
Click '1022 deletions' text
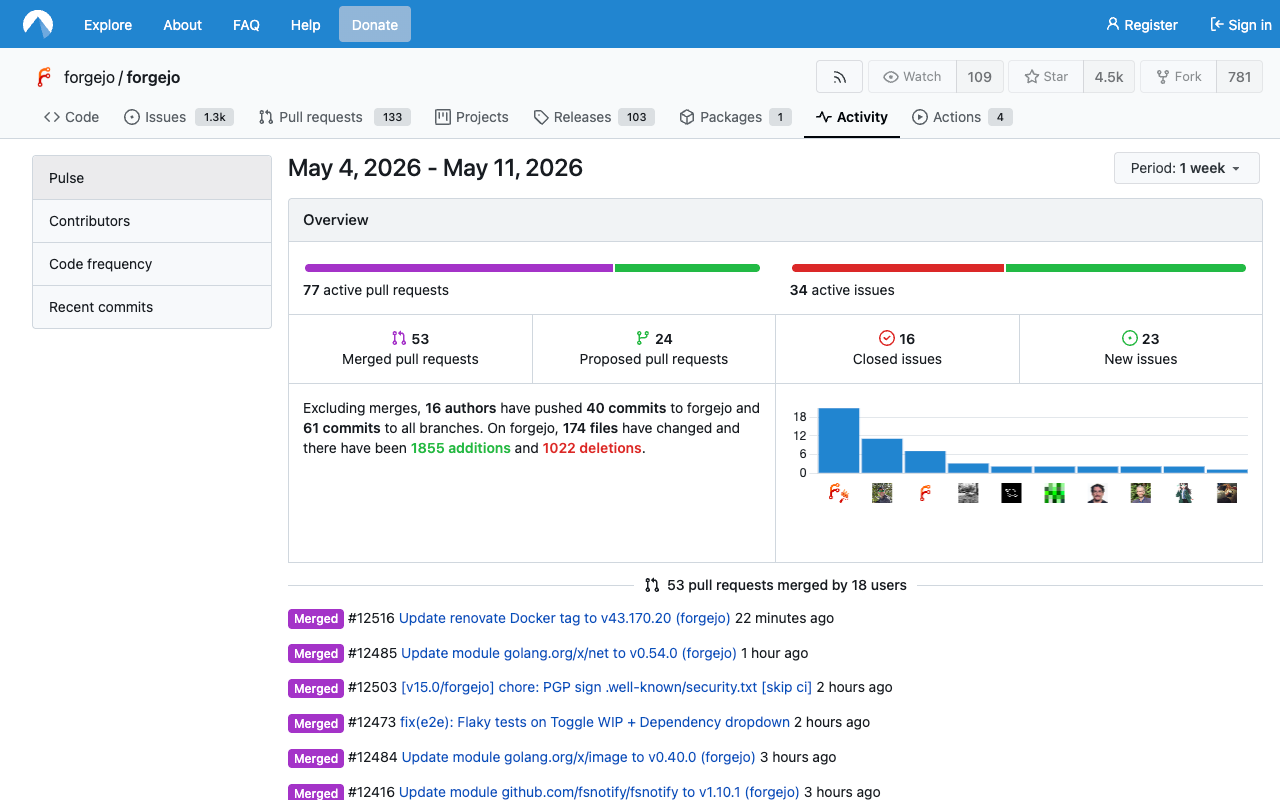pyautogui.click(x=592, y=448)
